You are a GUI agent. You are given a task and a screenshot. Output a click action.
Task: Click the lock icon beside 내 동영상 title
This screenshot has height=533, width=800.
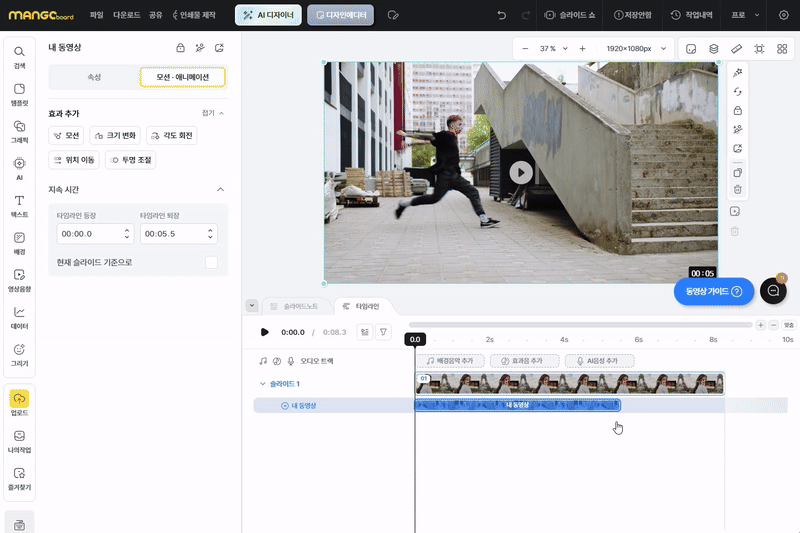[x=180, y=48]
